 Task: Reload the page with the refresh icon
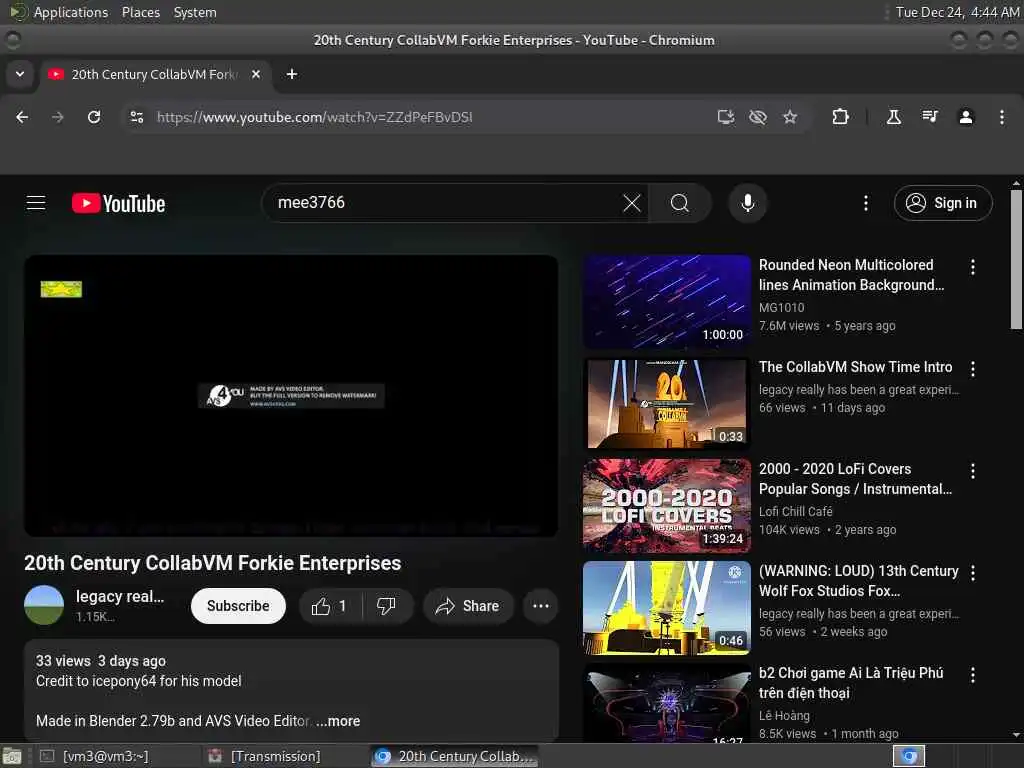94,117
